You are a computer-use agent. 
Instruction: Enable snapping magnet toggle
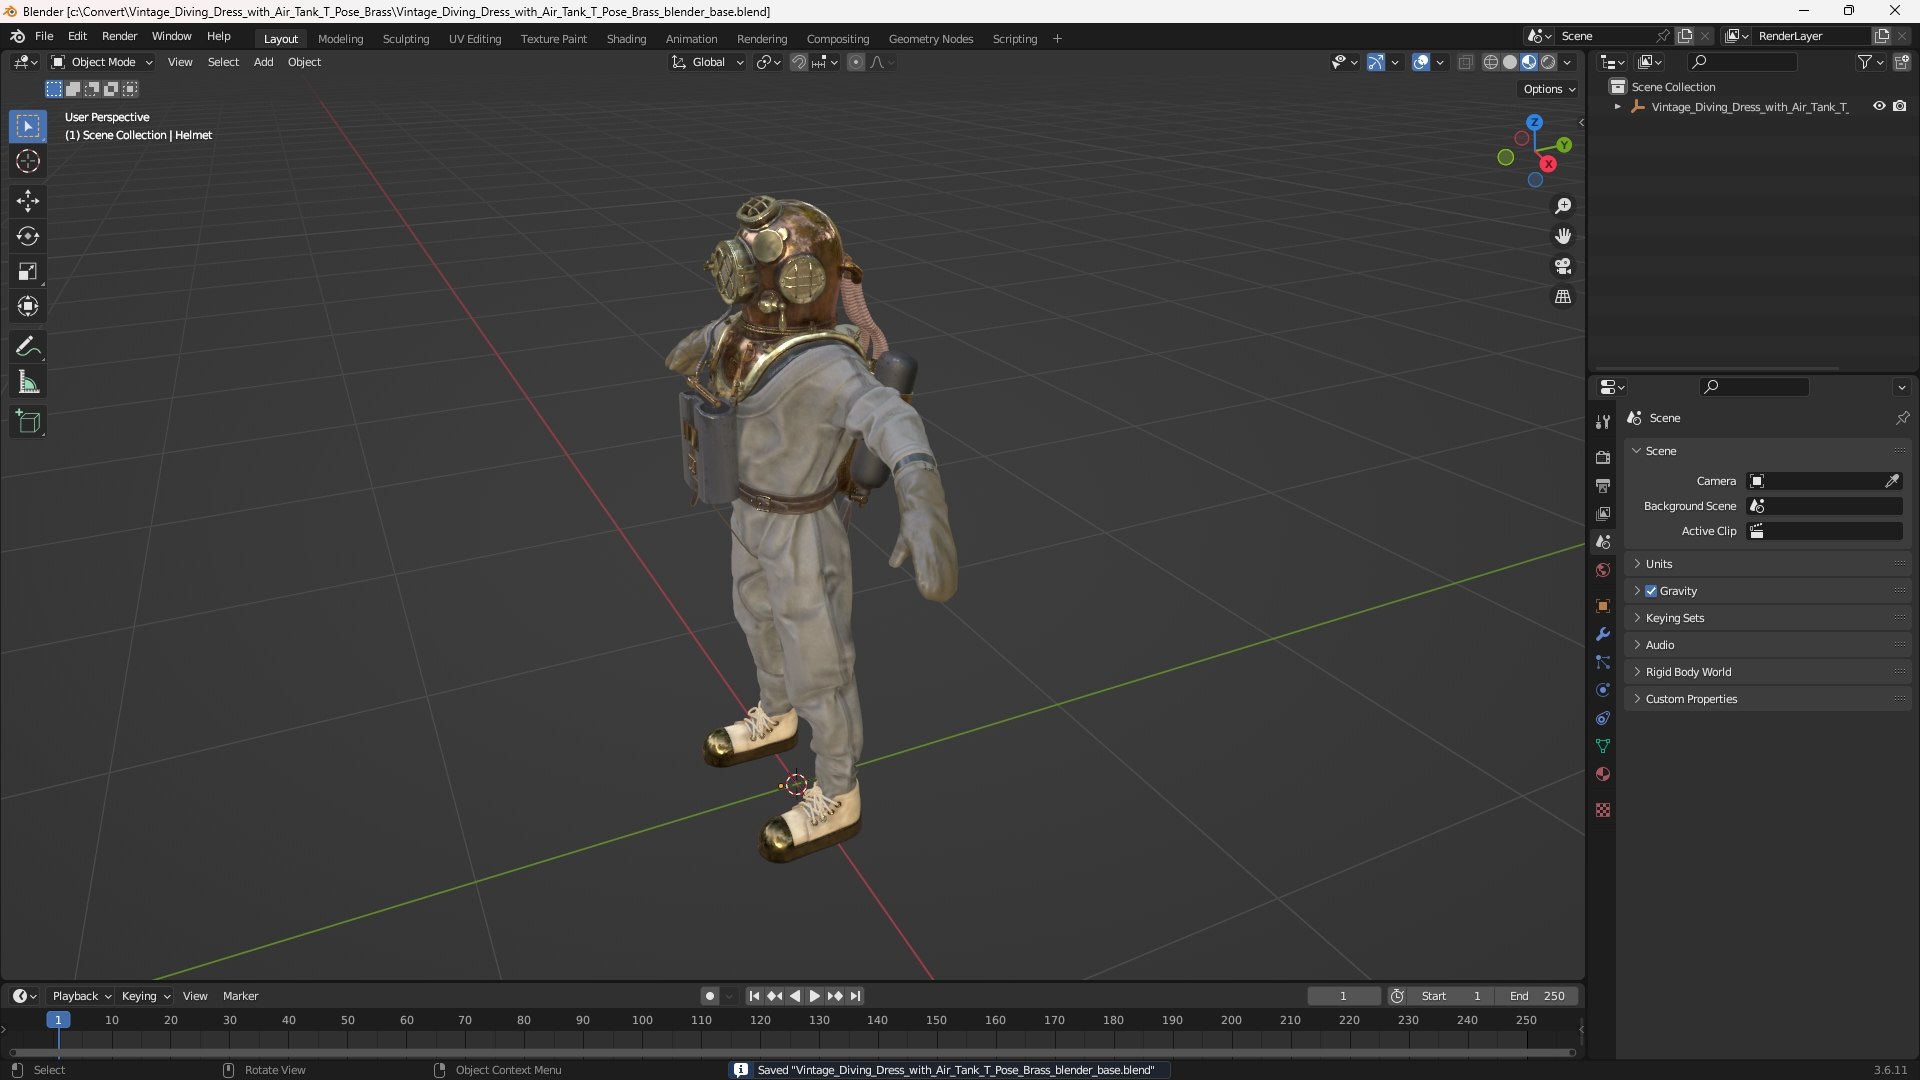coord(798,62)
